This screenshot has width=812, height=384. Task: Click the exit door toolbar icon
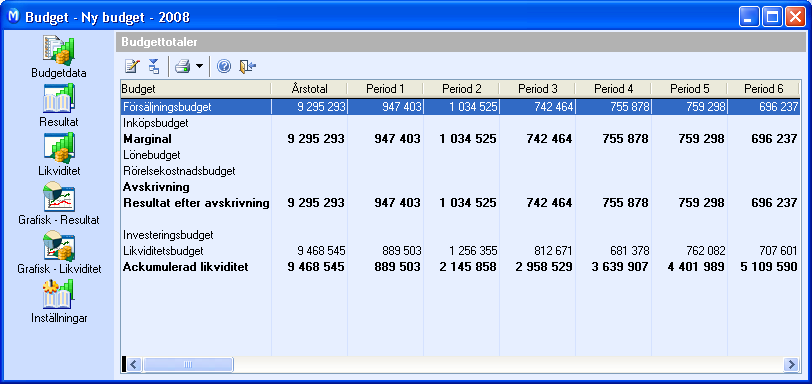coord(248,66)
